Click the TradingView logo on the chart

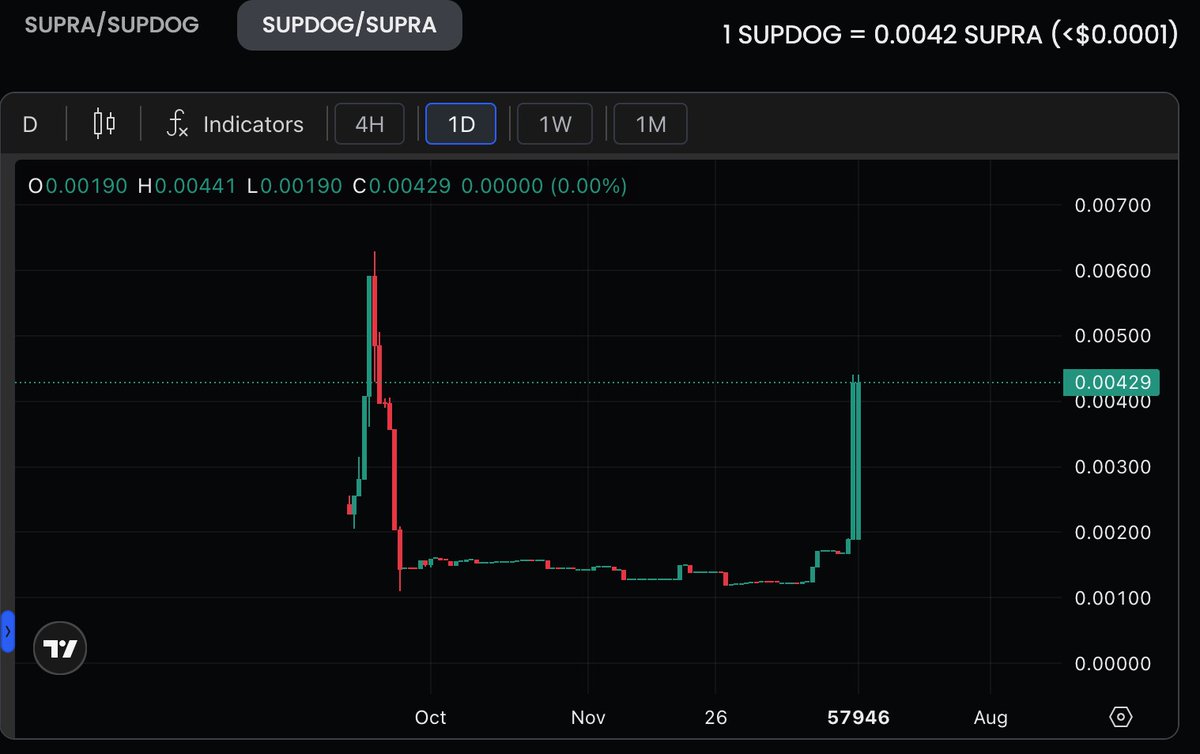[x=61, y=649]
